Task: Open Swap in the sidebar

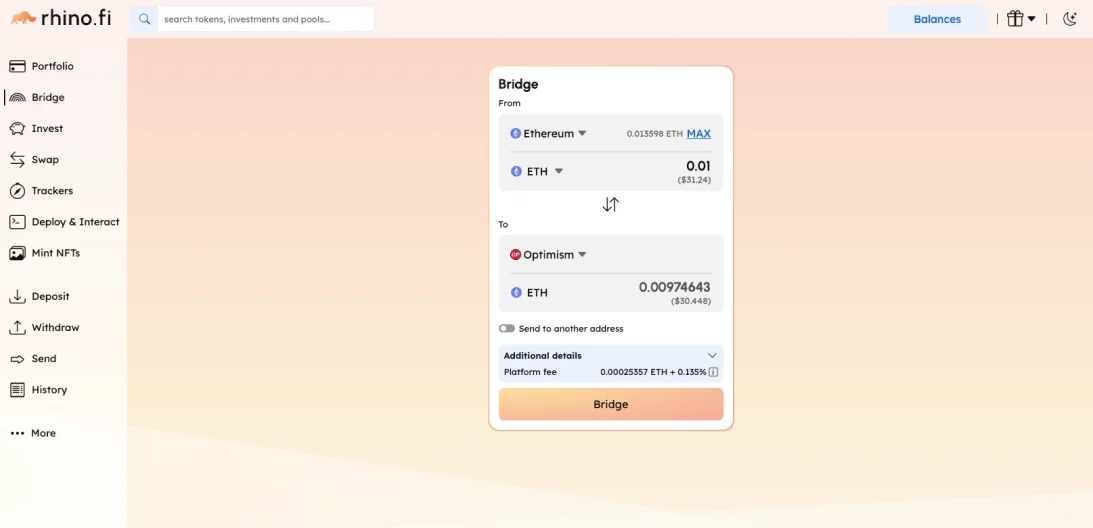Action: point(45,160)
